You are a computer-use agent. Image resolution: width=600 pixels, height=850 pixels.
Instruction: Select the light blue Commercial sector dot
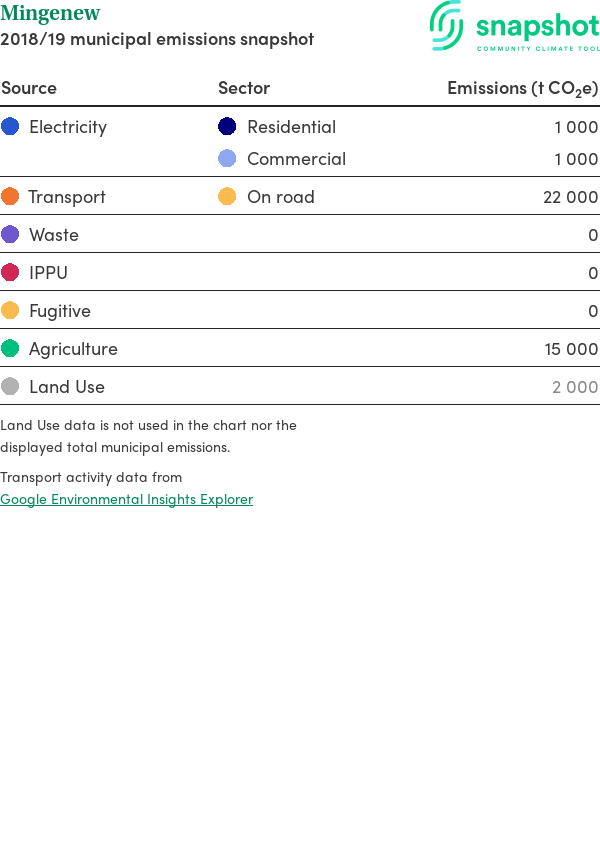click(227, 158)
